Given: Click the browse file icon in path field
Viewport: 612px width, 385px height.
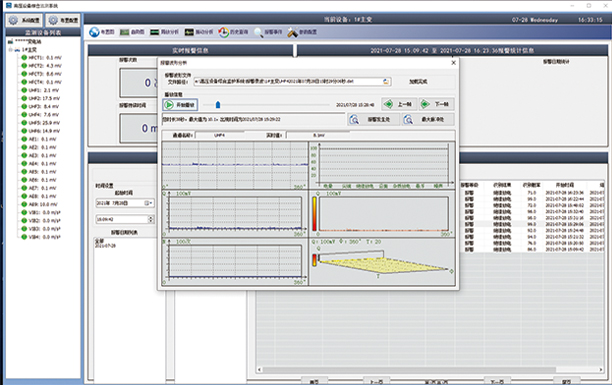Looking at the screenshot, I should click(386, 82).
